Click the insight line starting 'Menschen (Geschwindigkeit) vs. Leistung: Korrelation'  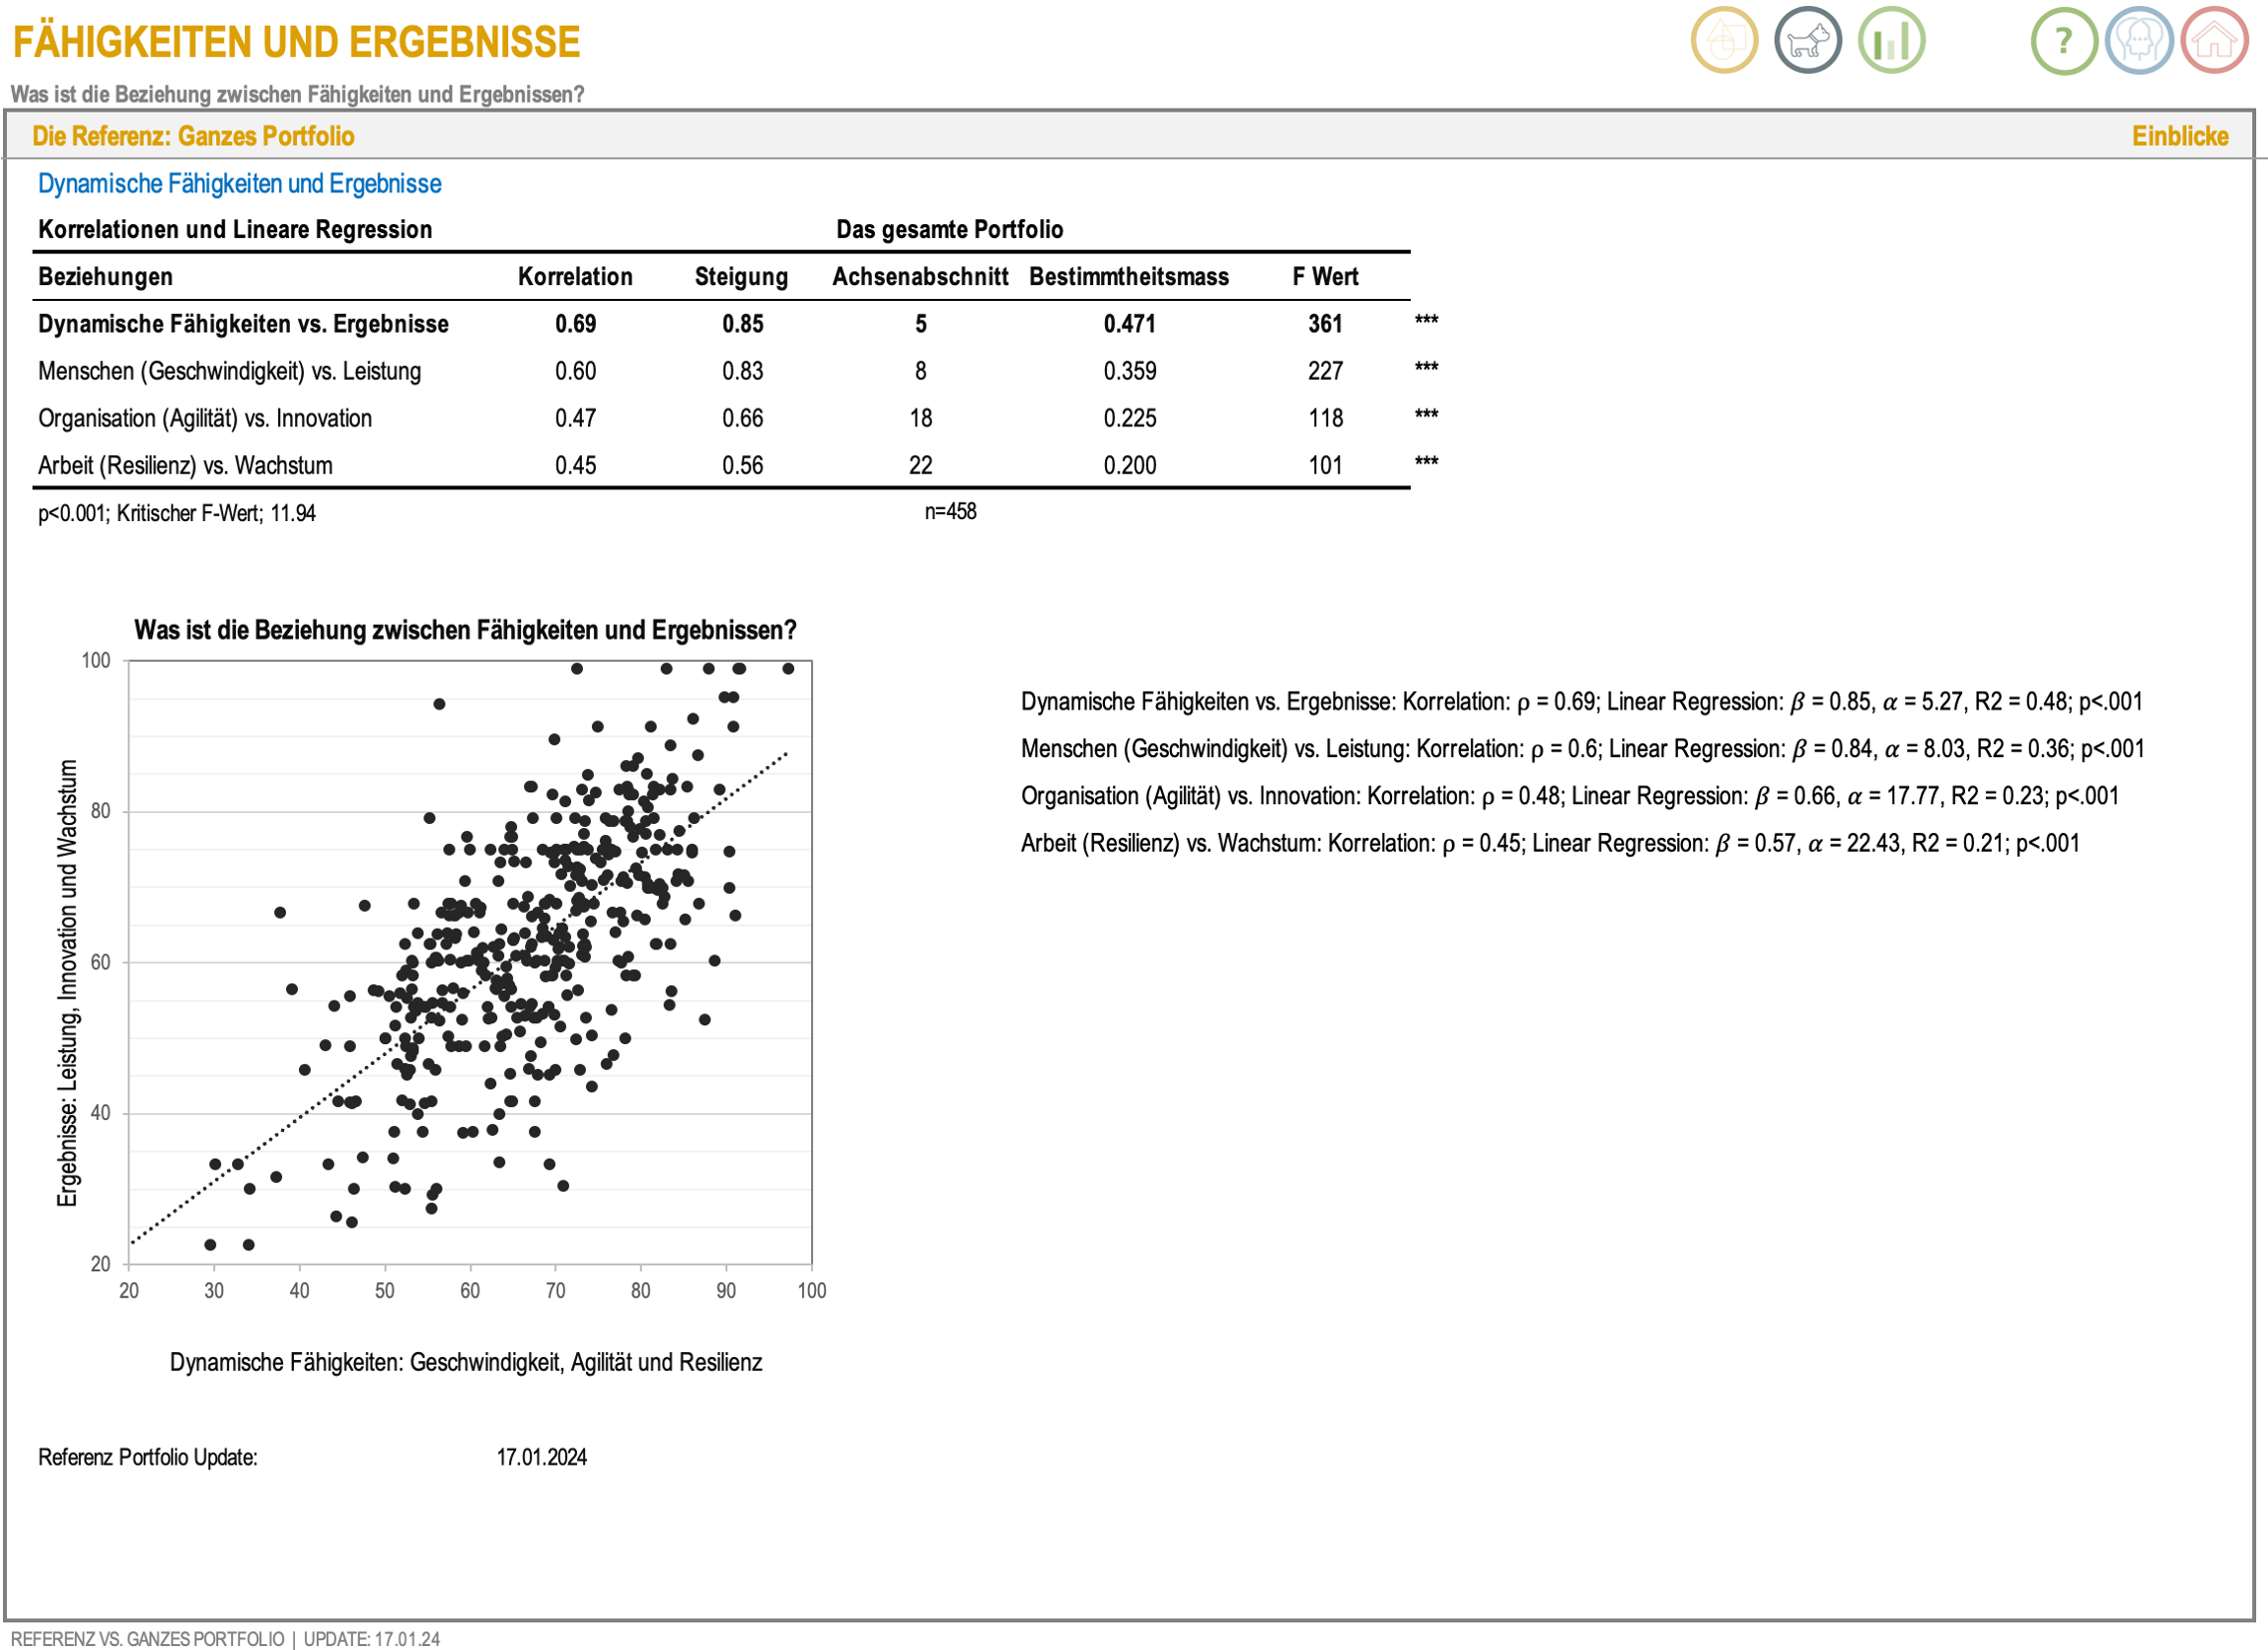(1583, 749)
